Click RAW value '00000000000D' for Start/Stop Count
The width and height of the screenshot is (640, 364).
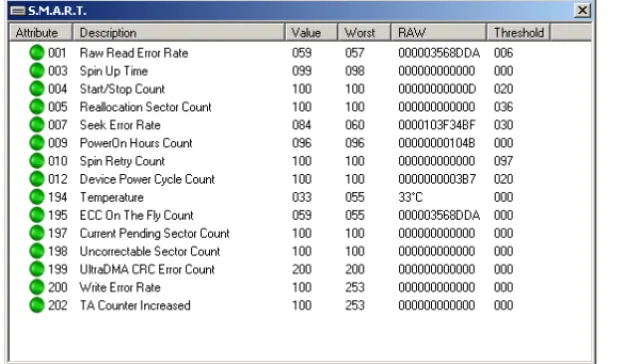pos(437,89)
